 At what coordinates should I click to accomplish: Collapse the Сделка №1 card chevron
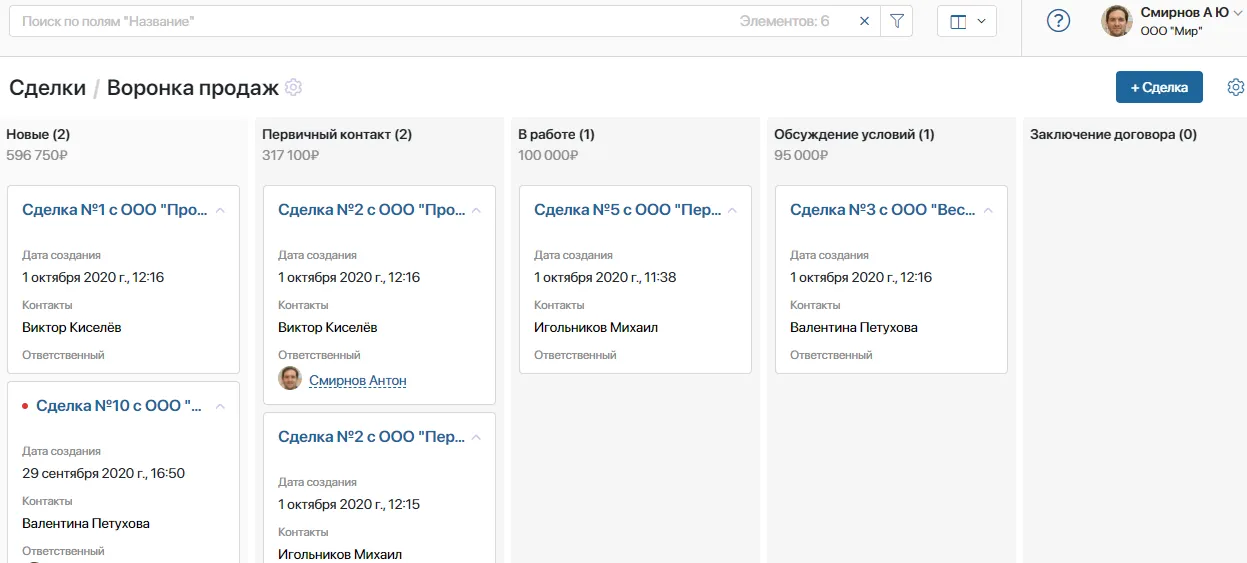coord(220,211)
